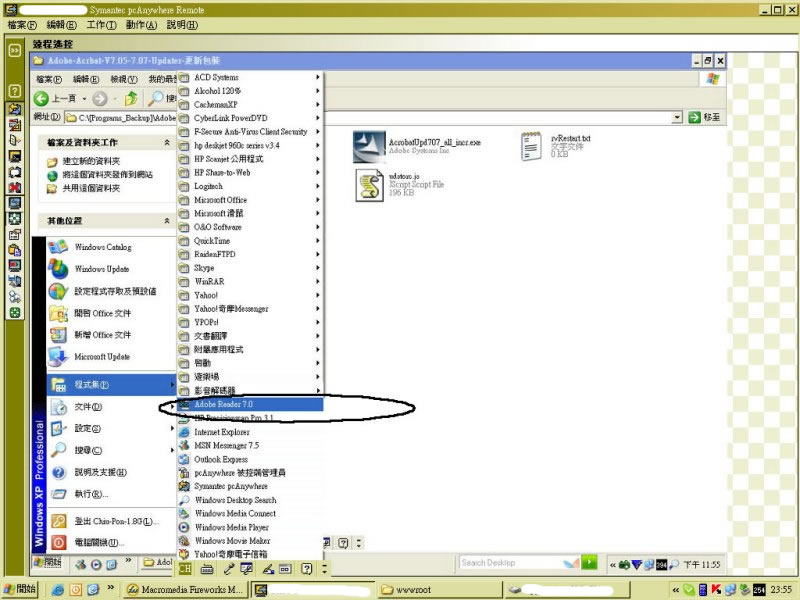The width and height of the screenshot is (800, 600).
Task: Open the 檢視(V) menu in the Explorer window
Action: click(124, 79)
